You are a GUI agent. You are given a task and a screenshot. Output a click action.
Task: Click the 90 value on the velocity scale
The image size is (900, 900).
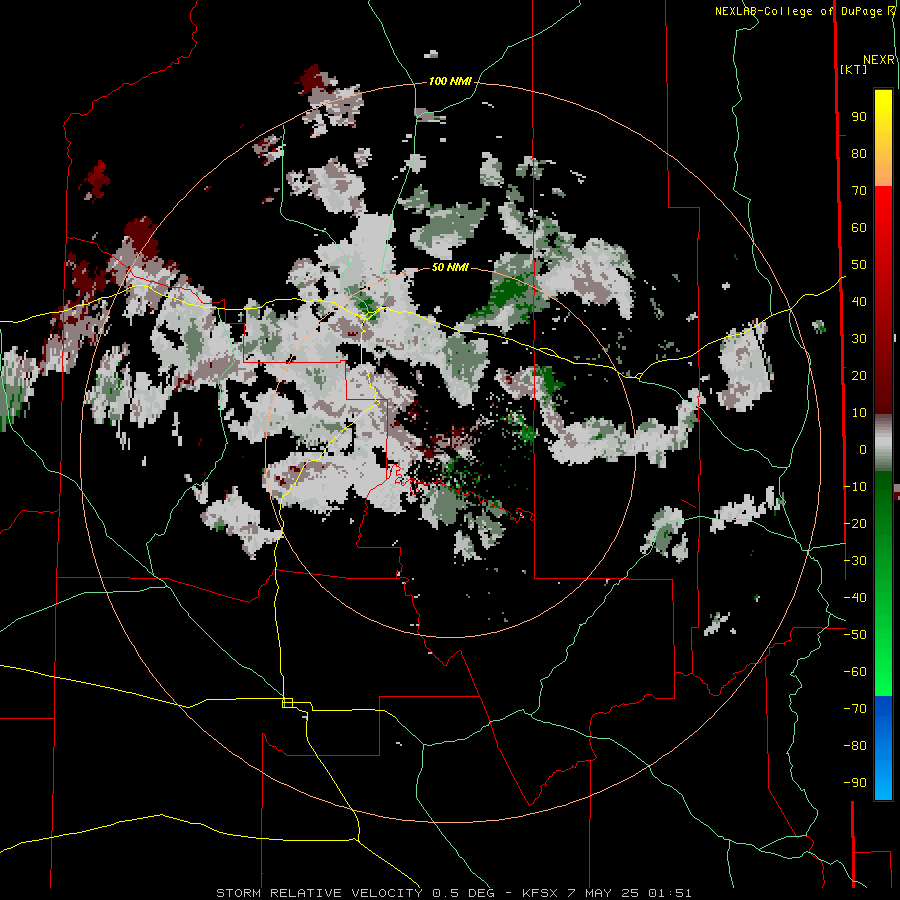(859, 117)
